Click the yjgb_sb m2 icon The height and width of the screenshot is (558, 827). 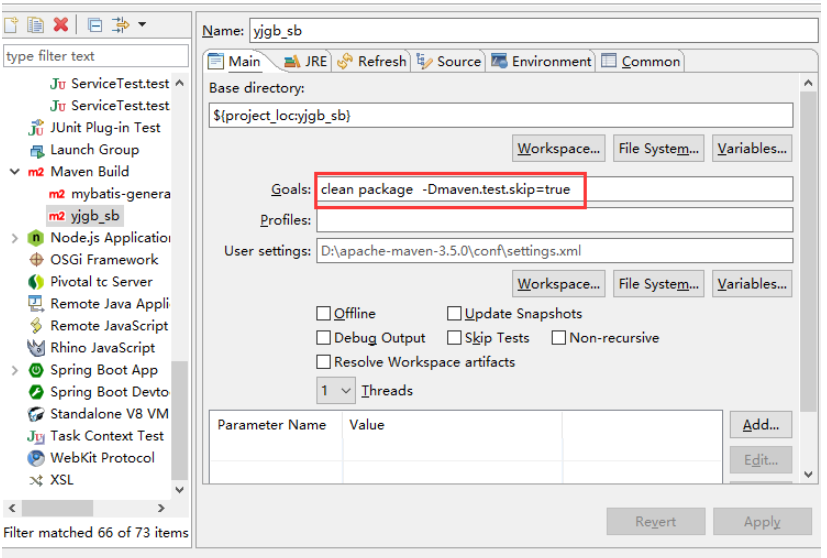(x=56, y=216)
